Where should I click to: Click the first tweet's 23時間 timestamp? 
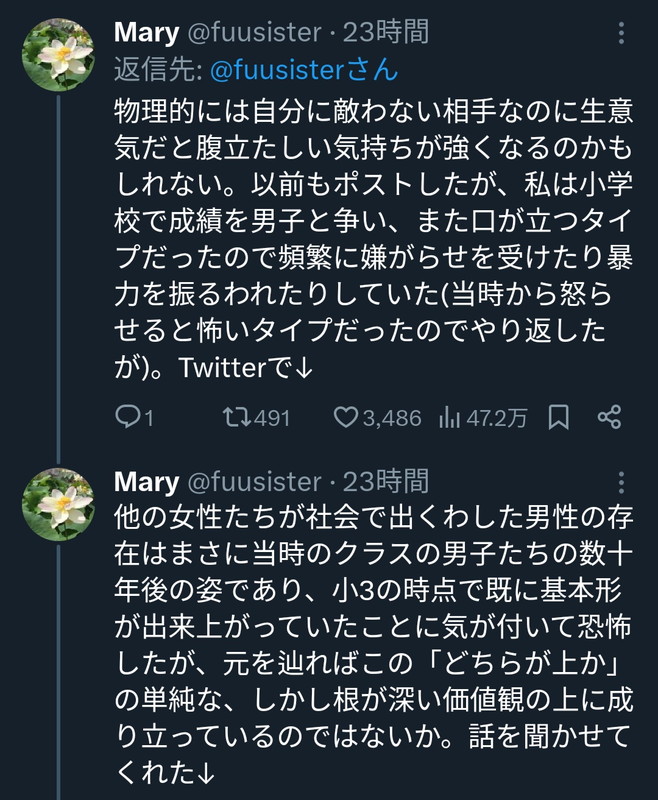pos(386,33)
